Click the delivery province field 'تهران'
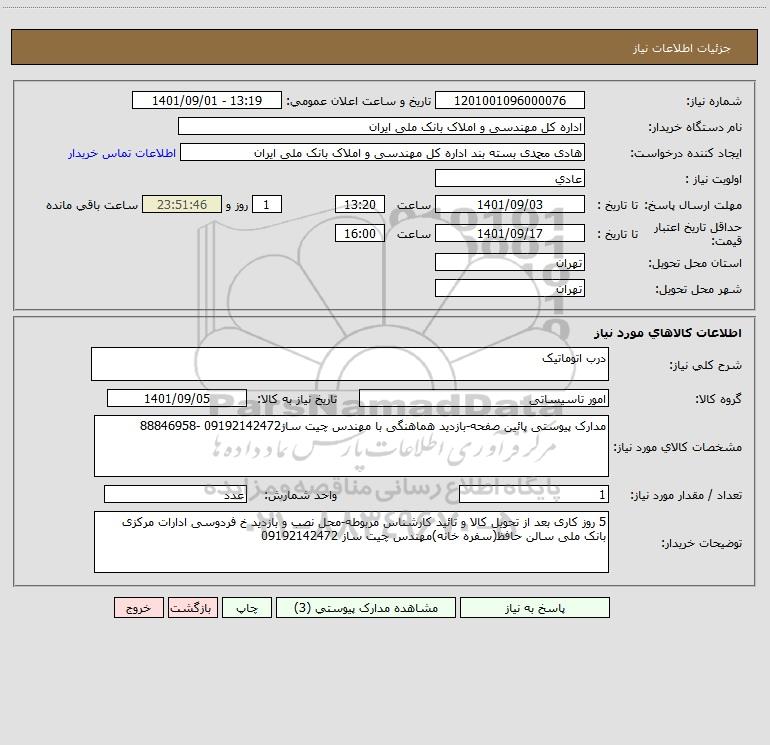Image resolution: width=770 pixels, height=745 pixels. 510,262
